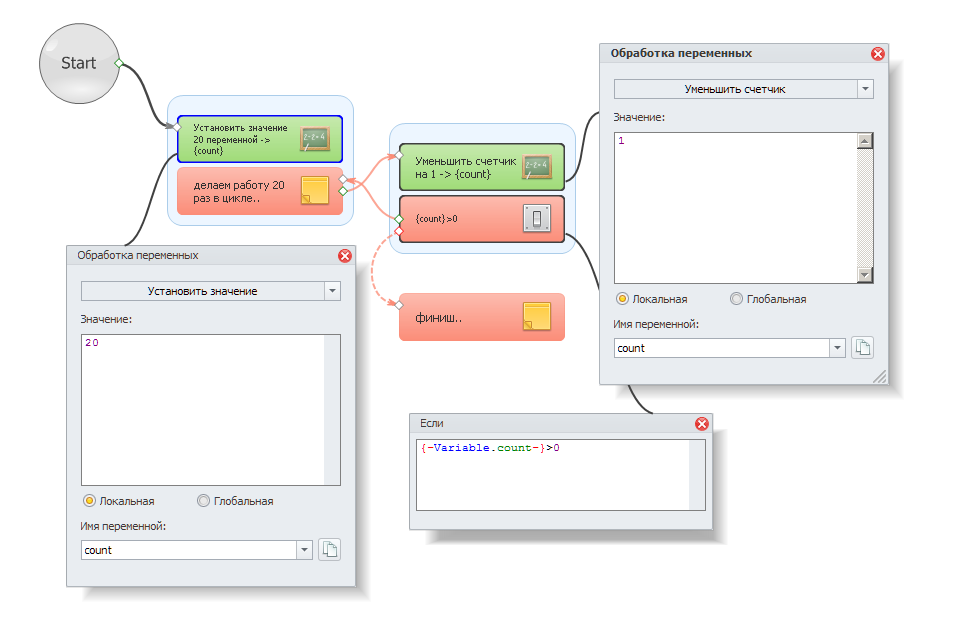Click the red false-branch connector on '{count}>0' block
960x633 pixels.
click(x=399, y=231)
